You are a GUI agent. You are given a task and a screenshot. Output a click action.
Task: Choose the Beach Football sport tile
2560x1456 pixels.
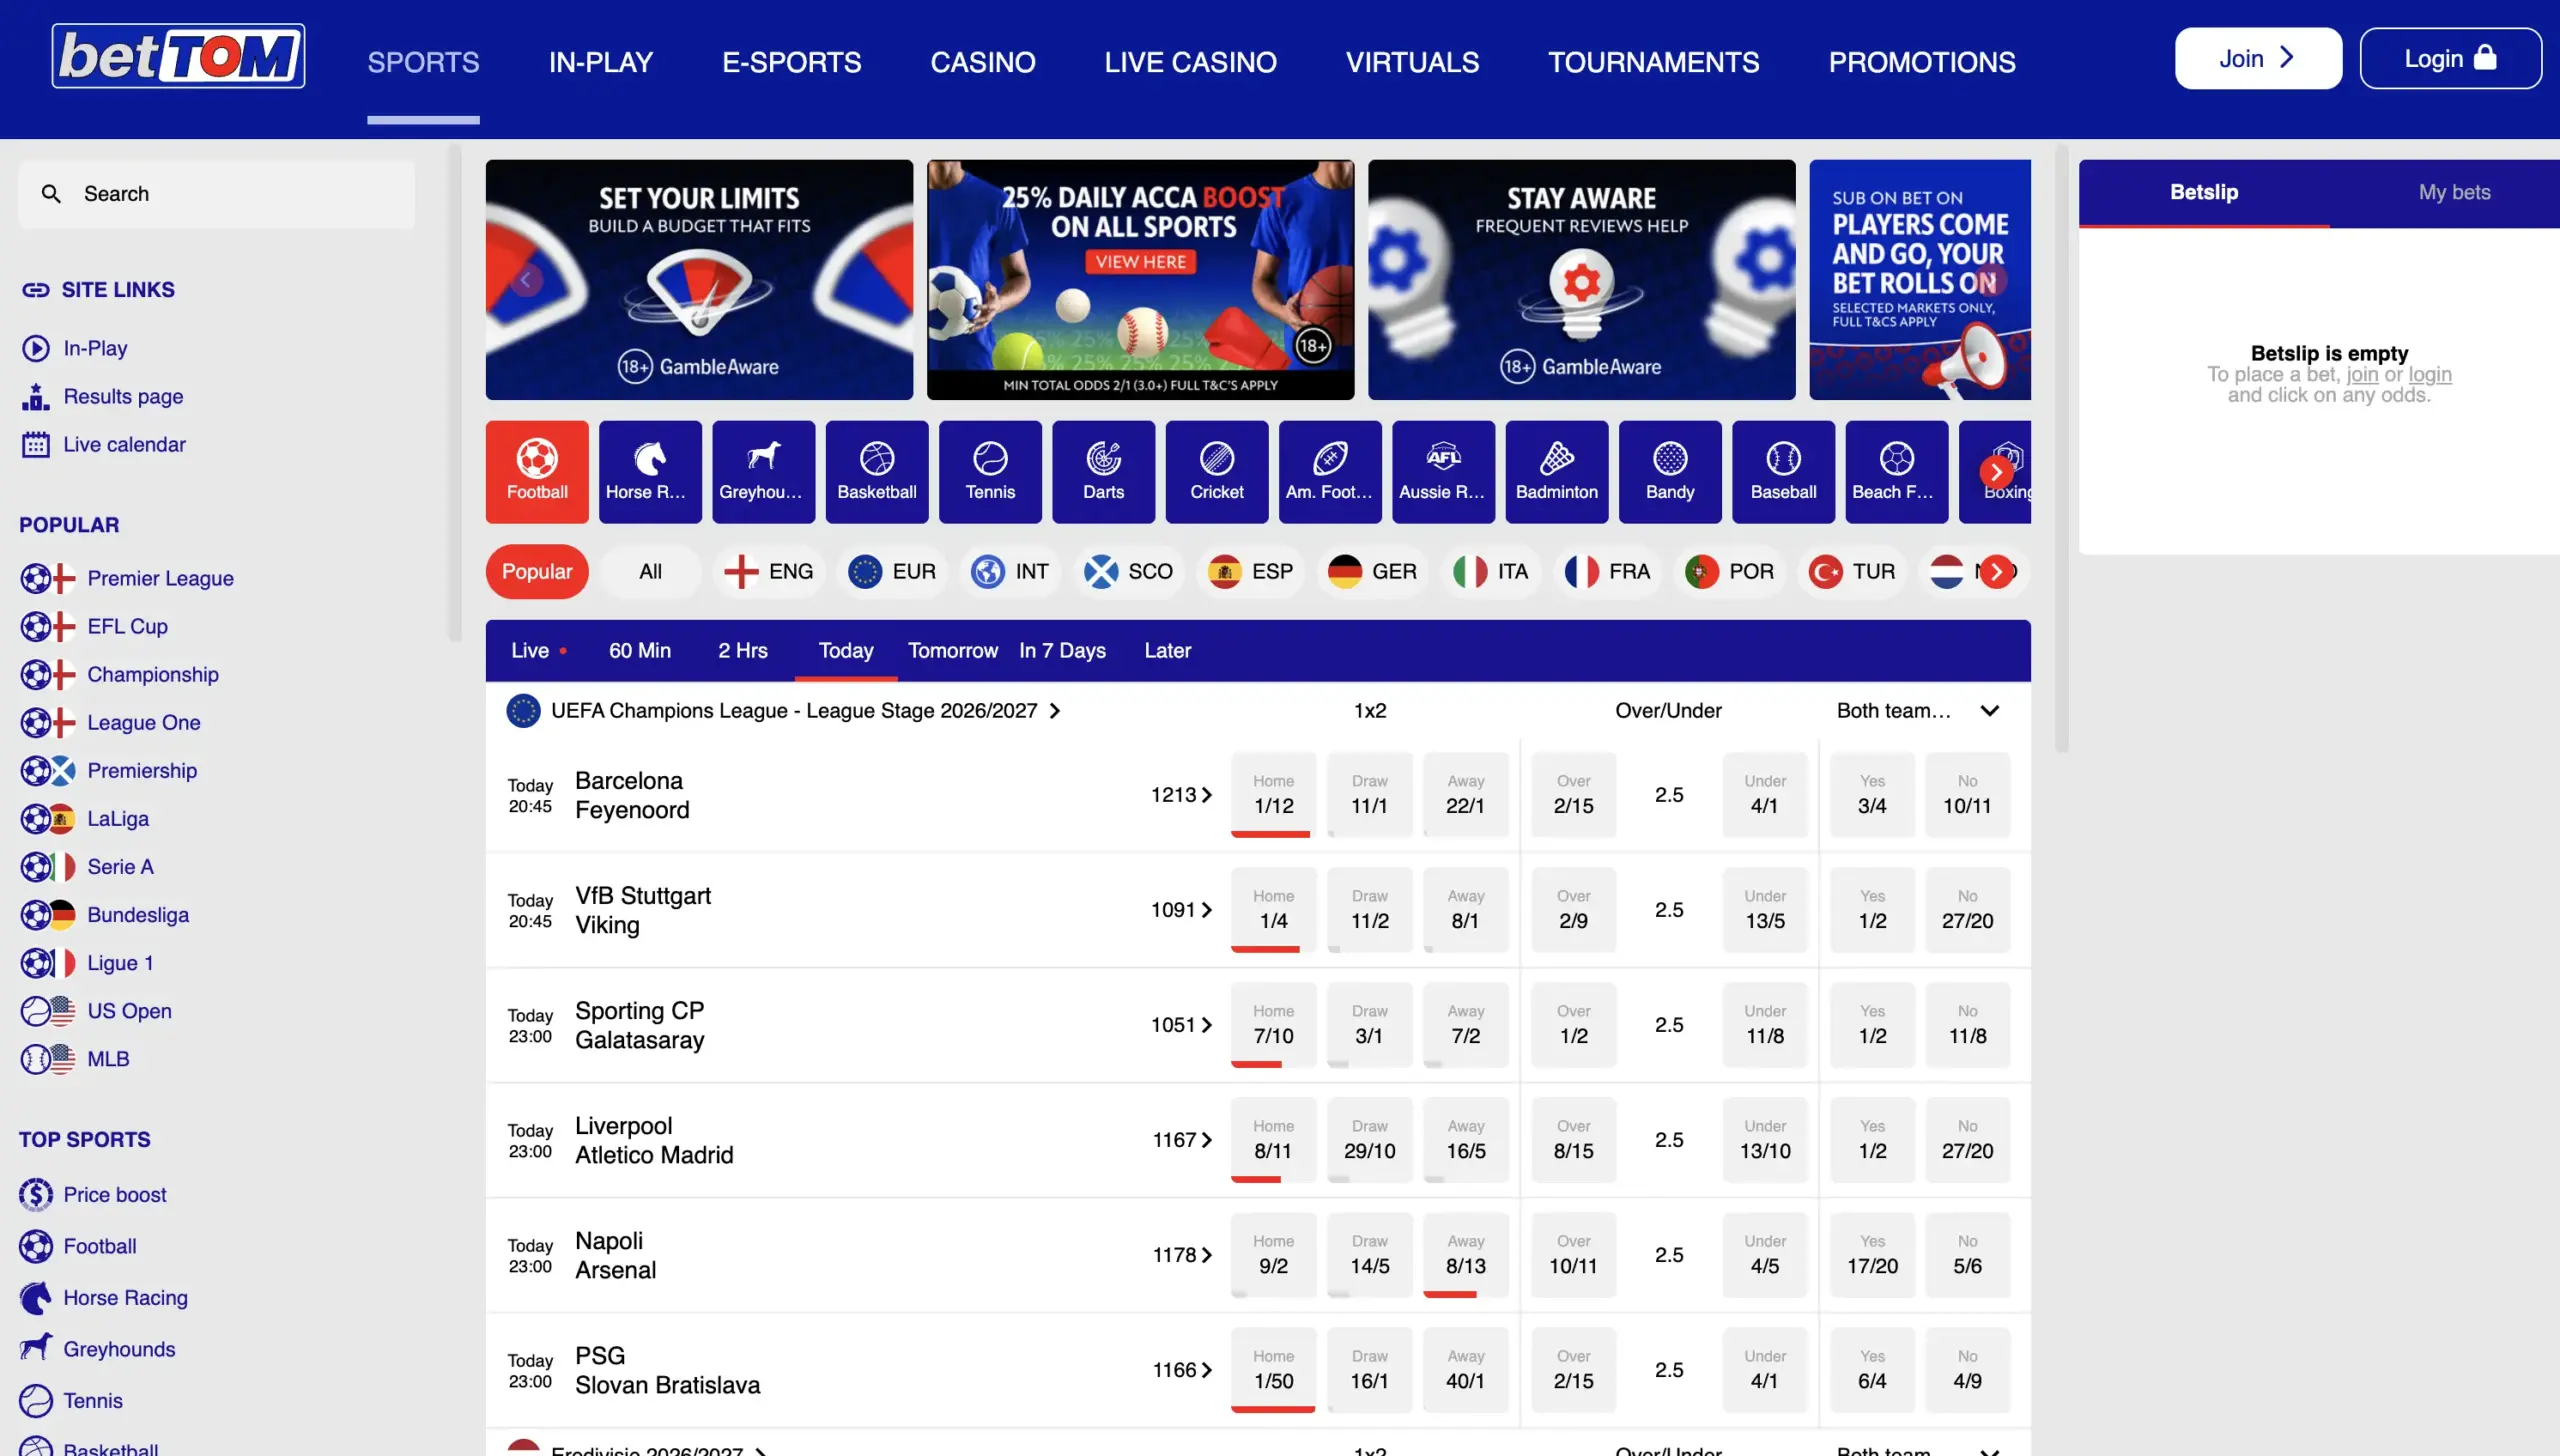(x=1897, y=472)
